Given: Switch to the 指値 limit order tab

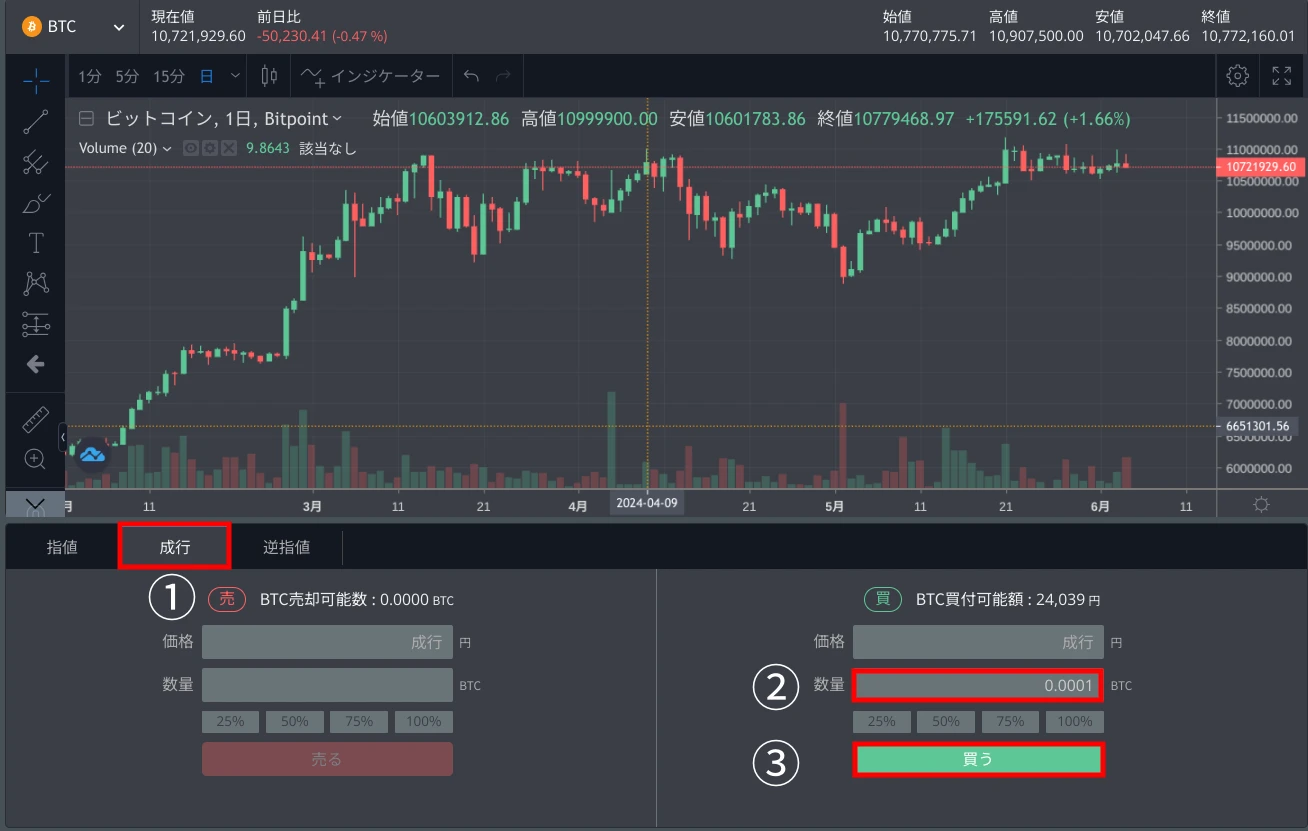Looking at the screenshot, I should (x=62, y=547).
